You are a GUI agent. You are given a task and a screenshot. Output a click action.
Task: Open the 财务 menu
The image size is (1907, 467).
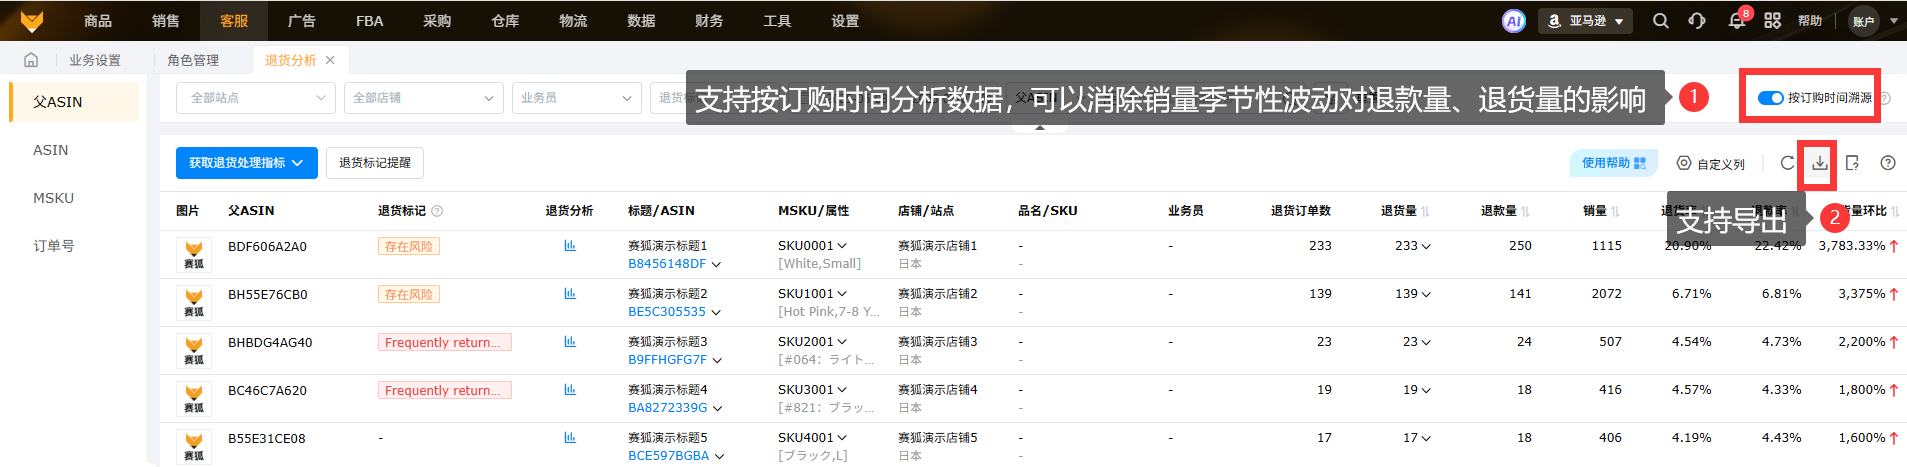tap(709, 21)
